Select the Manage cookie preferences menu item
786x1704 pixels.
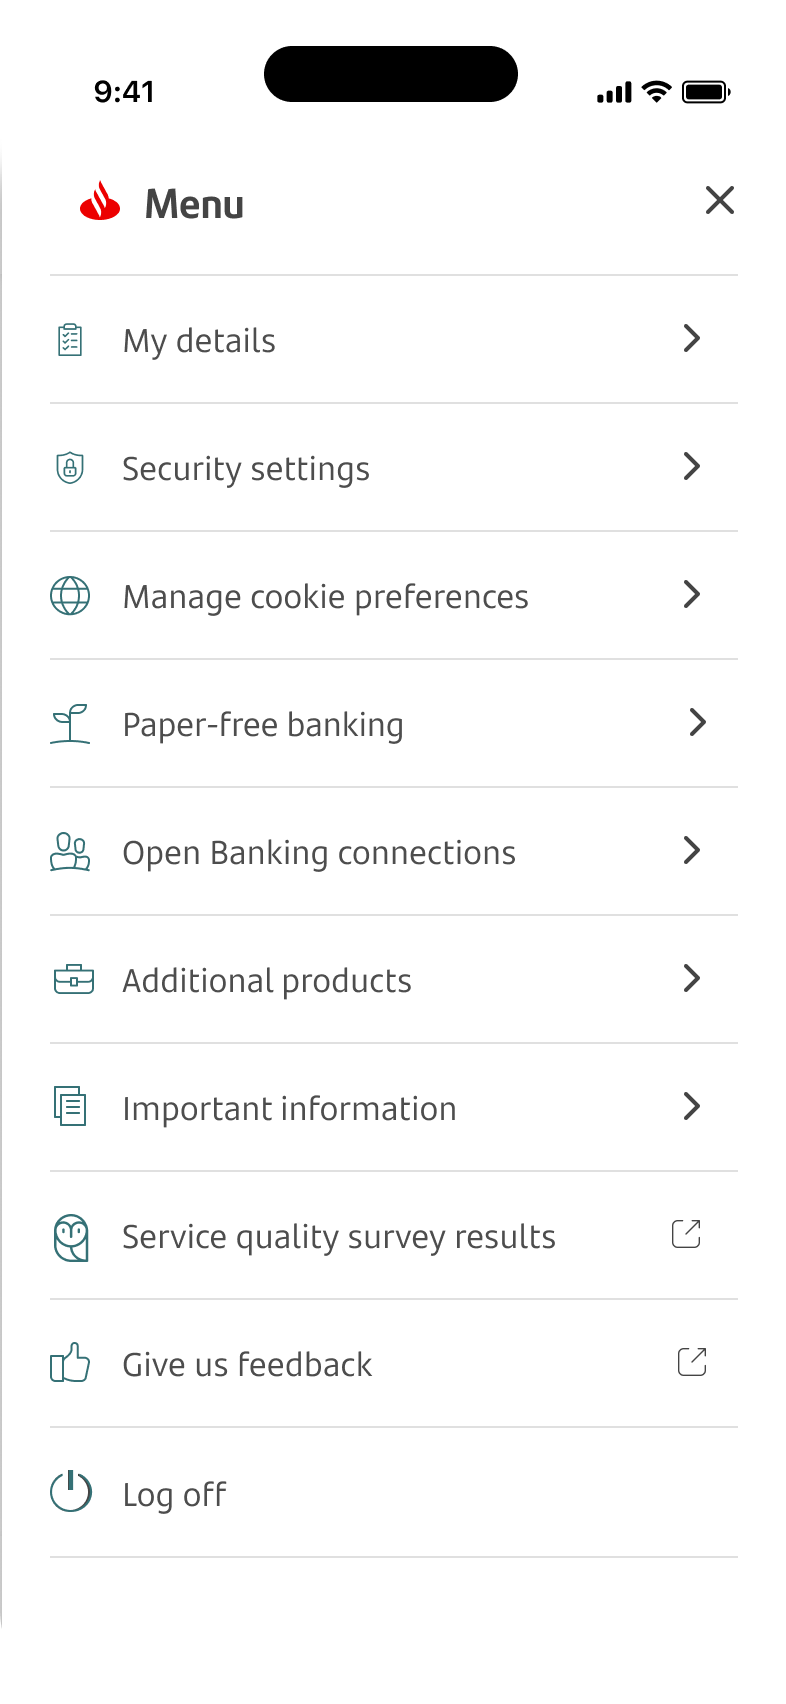coord(325,597)
